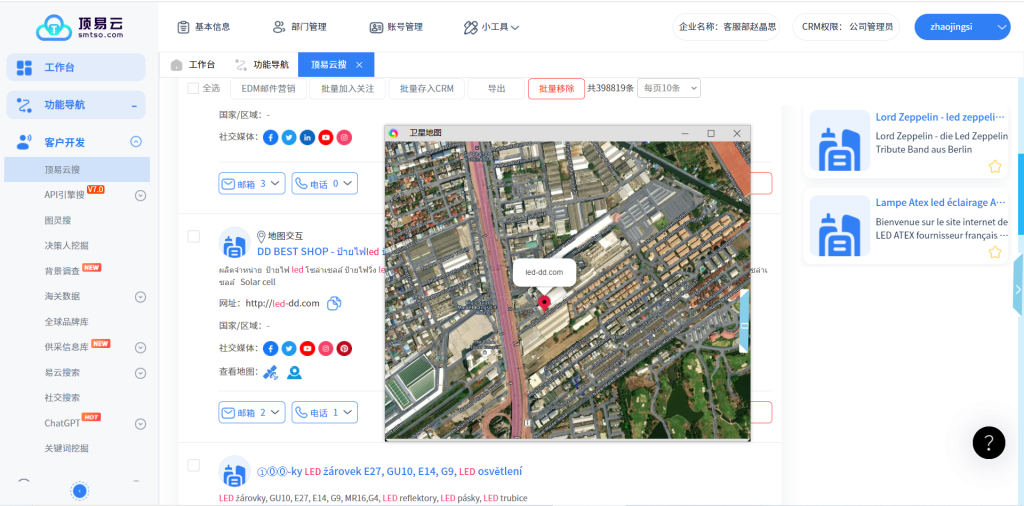Expand the 电话 1 phone list for DD BEST SHOP

pos(329,412)
